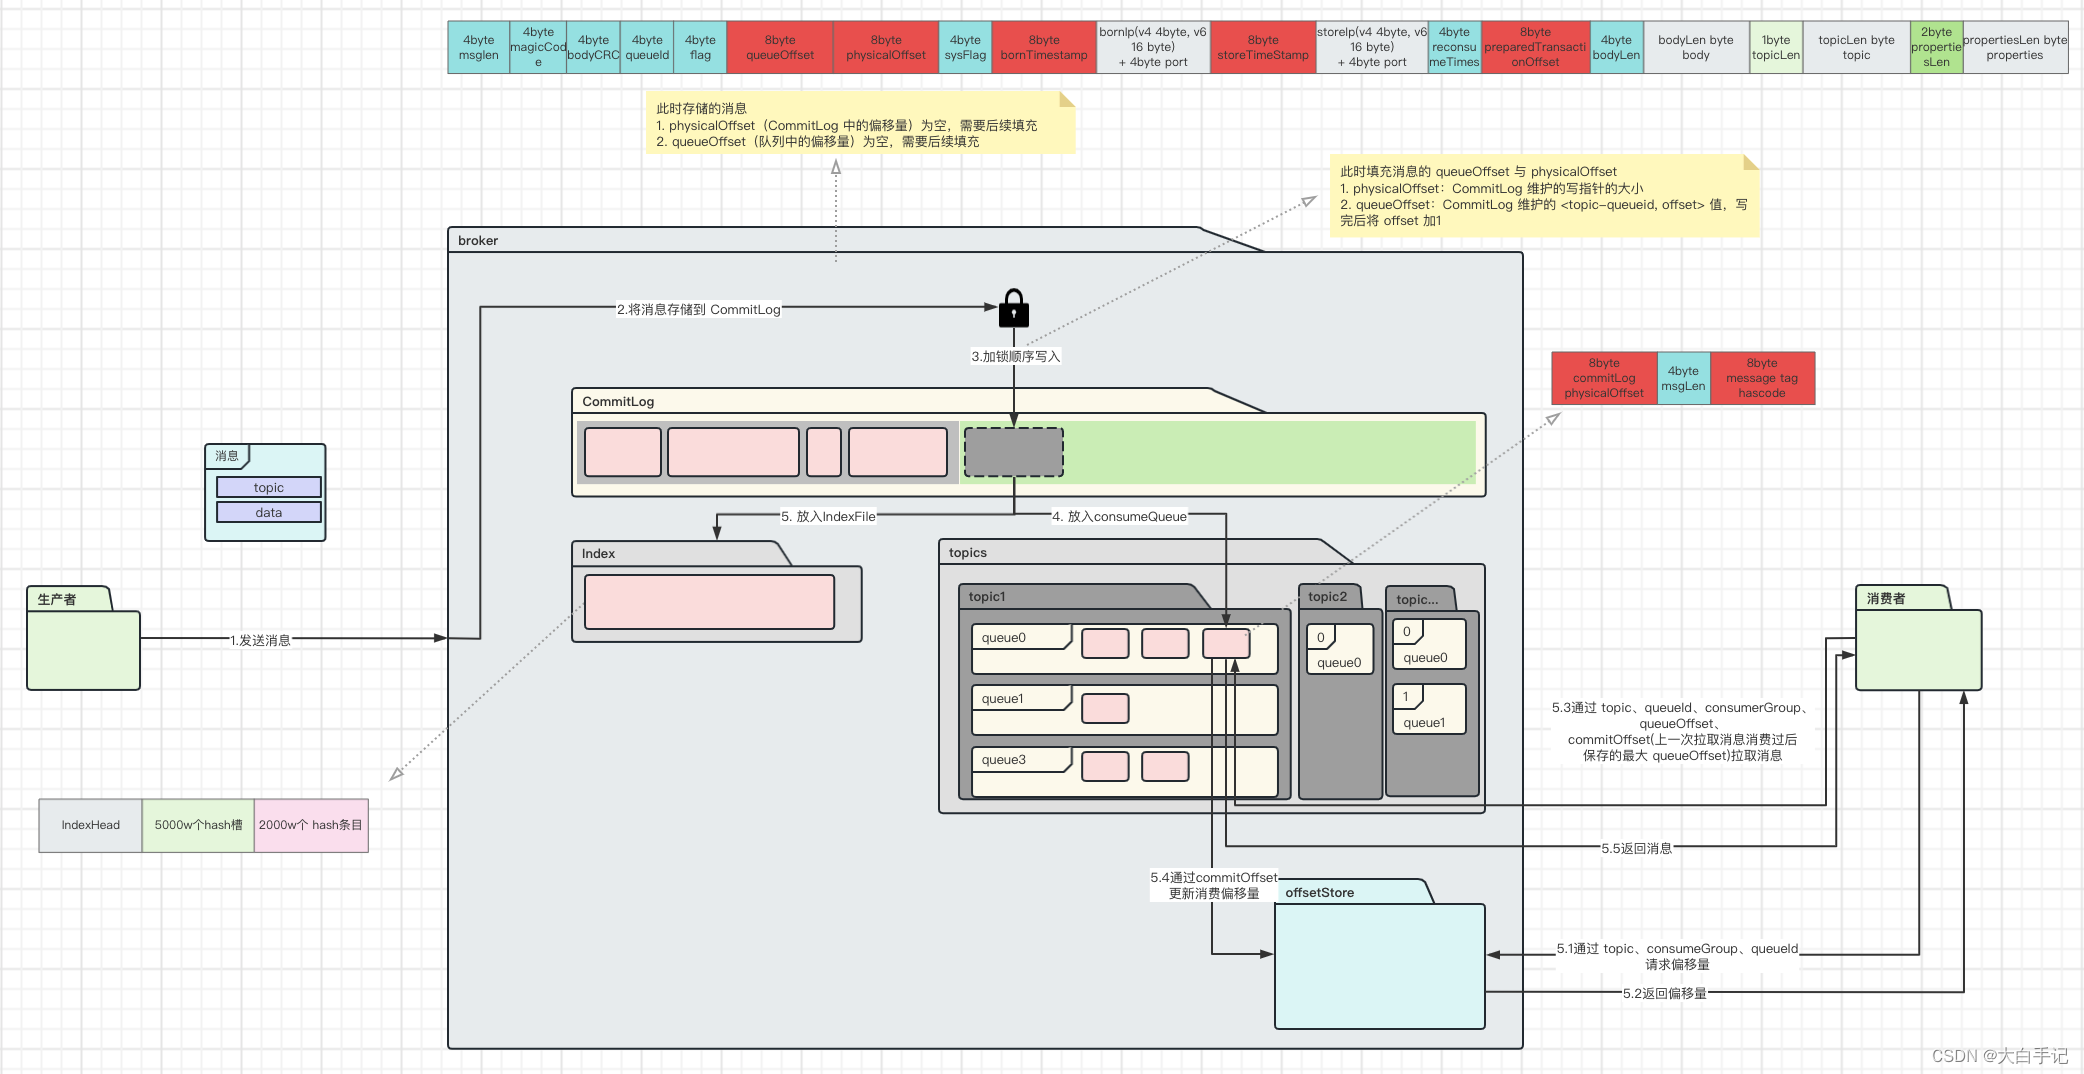Click the '4byte queueId' cell
2084x1074 pixels.
(x=647, y=47)
